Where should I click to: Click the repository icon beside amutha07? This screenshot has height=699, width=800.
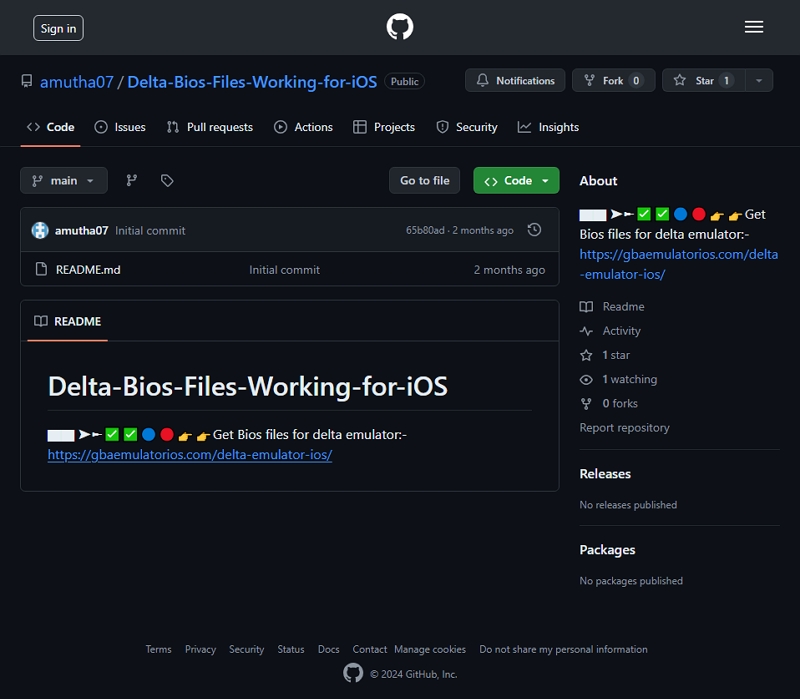[x=27, y=81]
